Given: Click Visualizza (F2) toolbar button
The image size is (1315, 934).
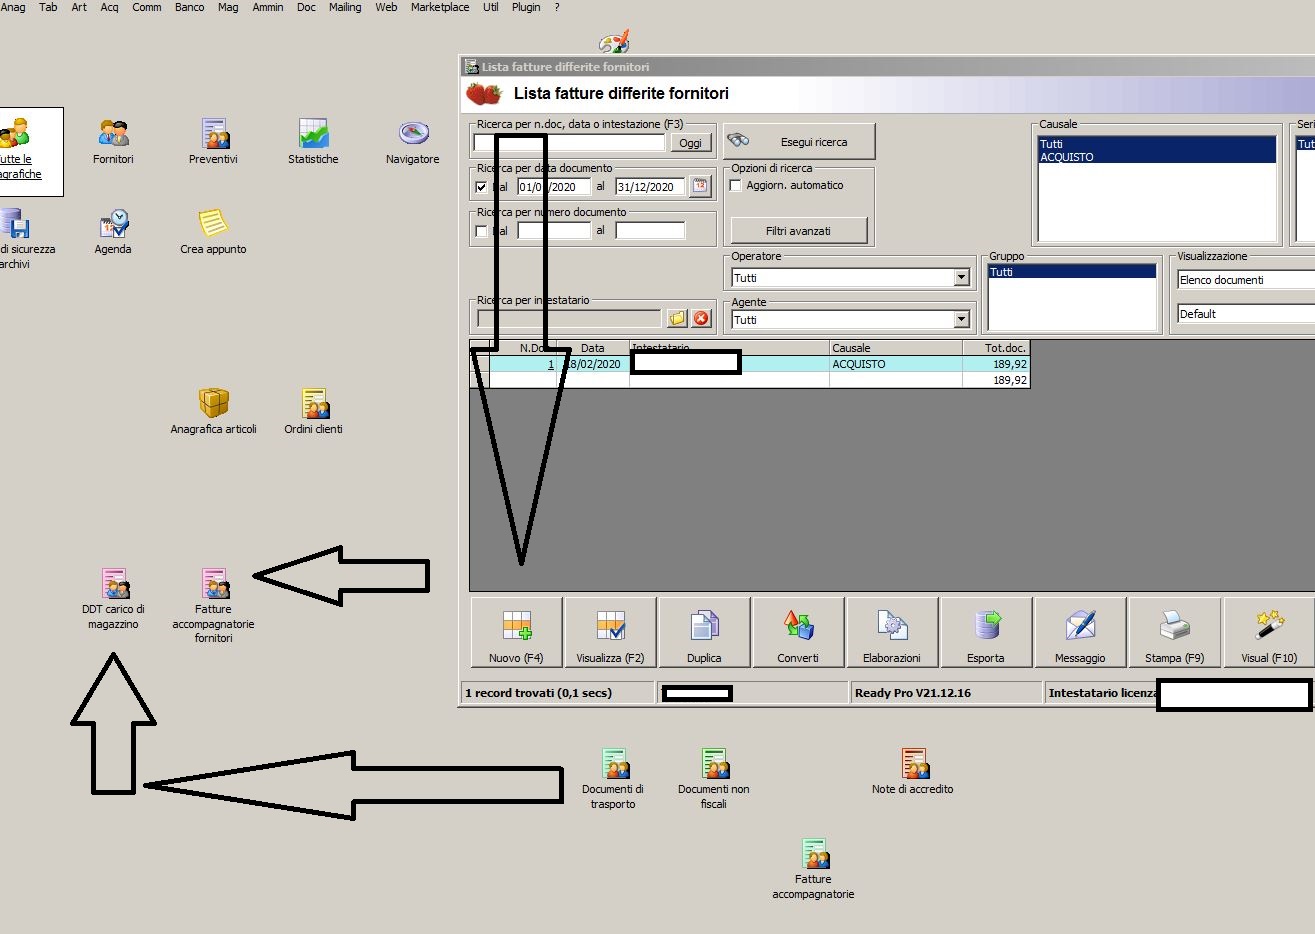Looking at the screenshot, I should (x=610, y=633).
